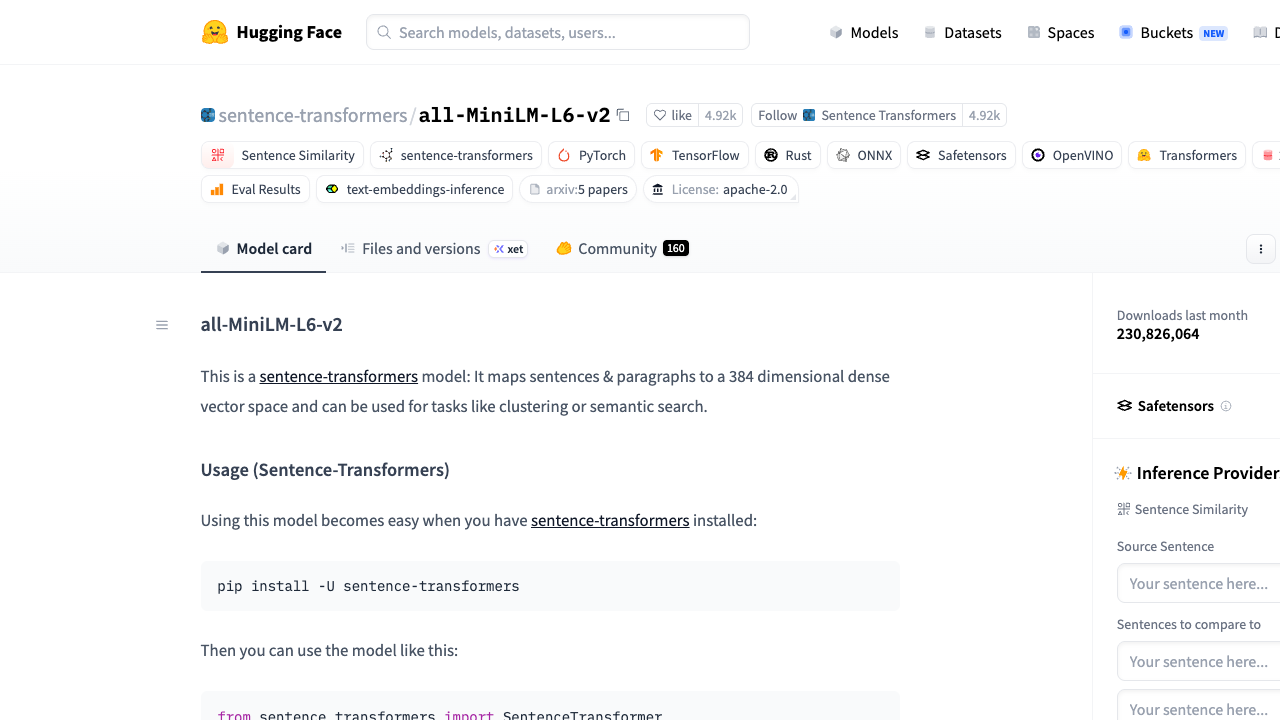
Task: Click the sentence-transformers org avatar icon
Action: [x=208, y=115]
